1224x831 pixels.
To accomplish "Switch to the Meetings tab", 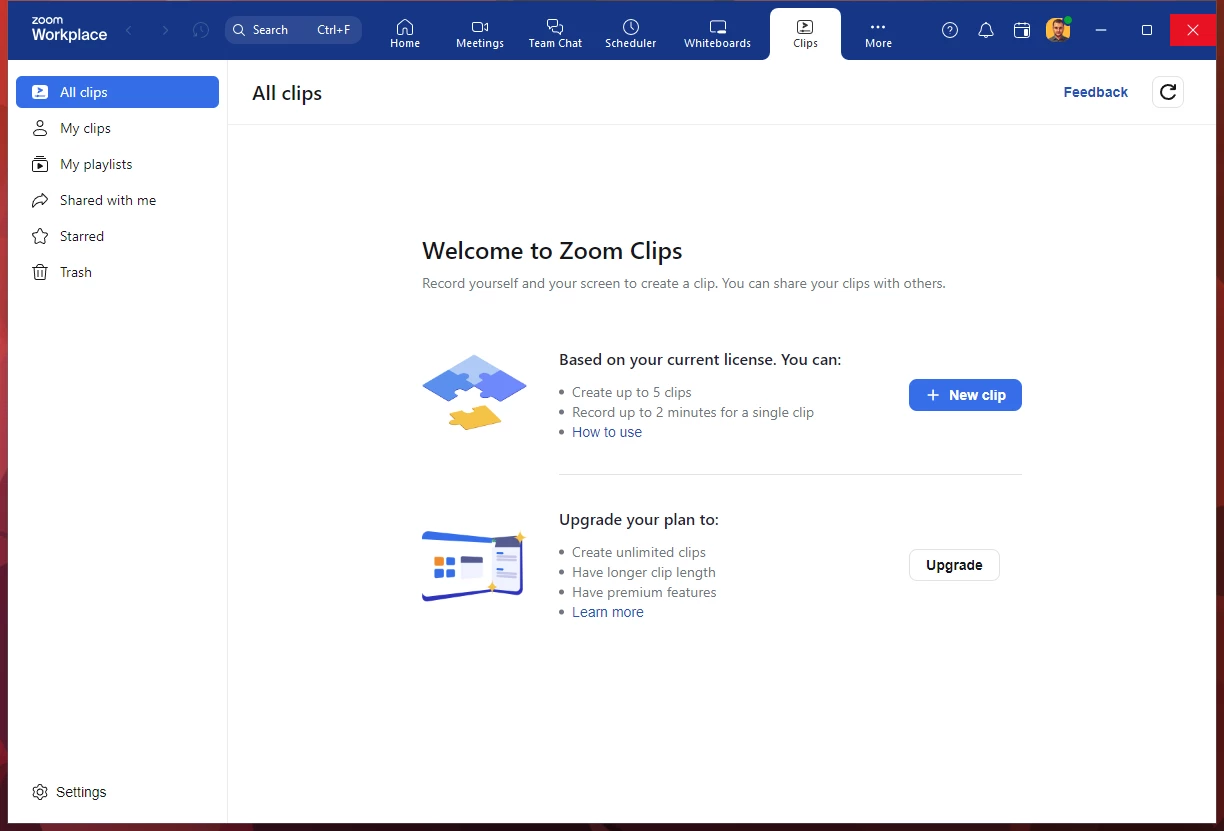I will pyautogui.click(x=480, y=34).
